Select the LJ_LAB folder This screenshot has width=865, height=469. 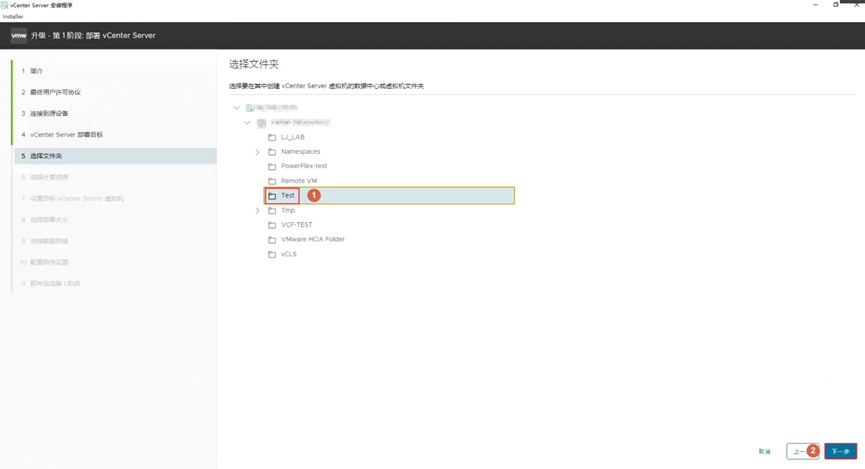292,137
